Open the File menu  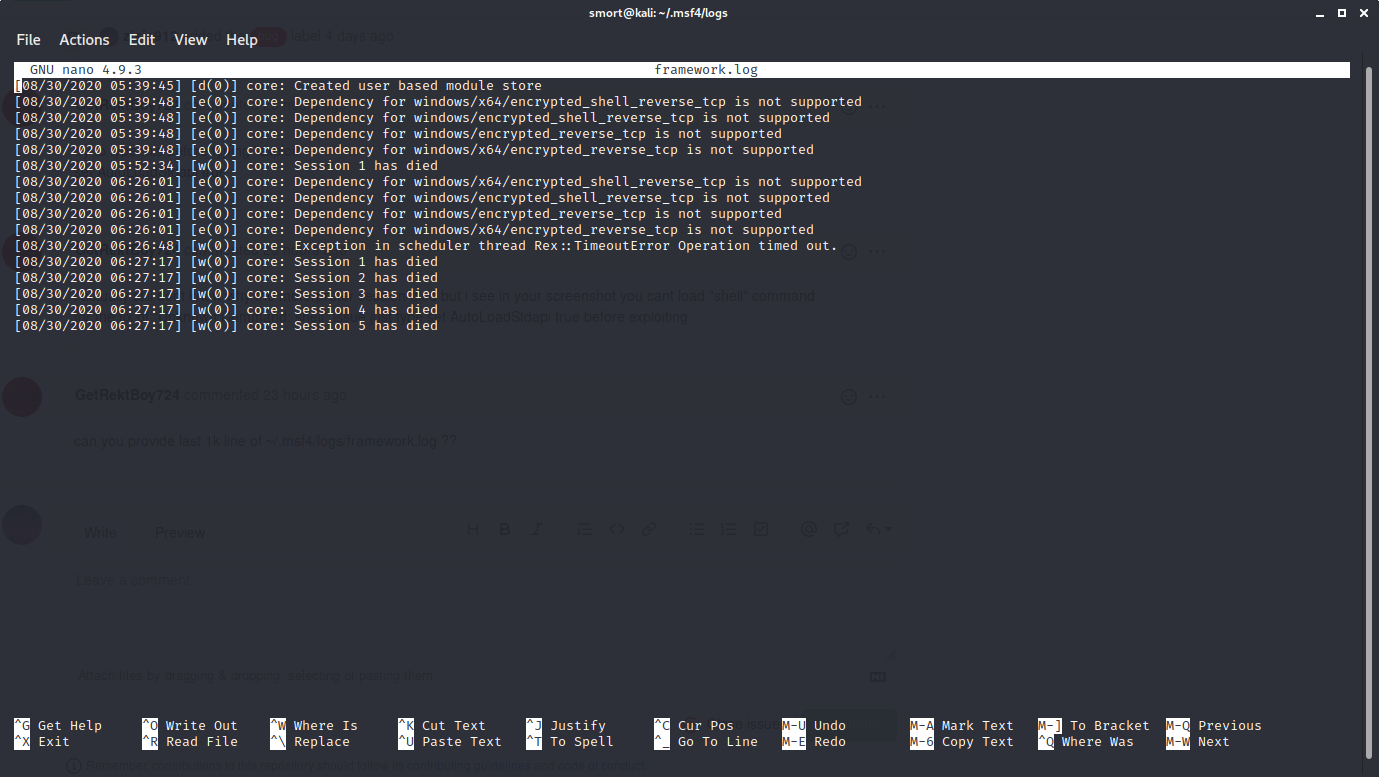point(28,40)
